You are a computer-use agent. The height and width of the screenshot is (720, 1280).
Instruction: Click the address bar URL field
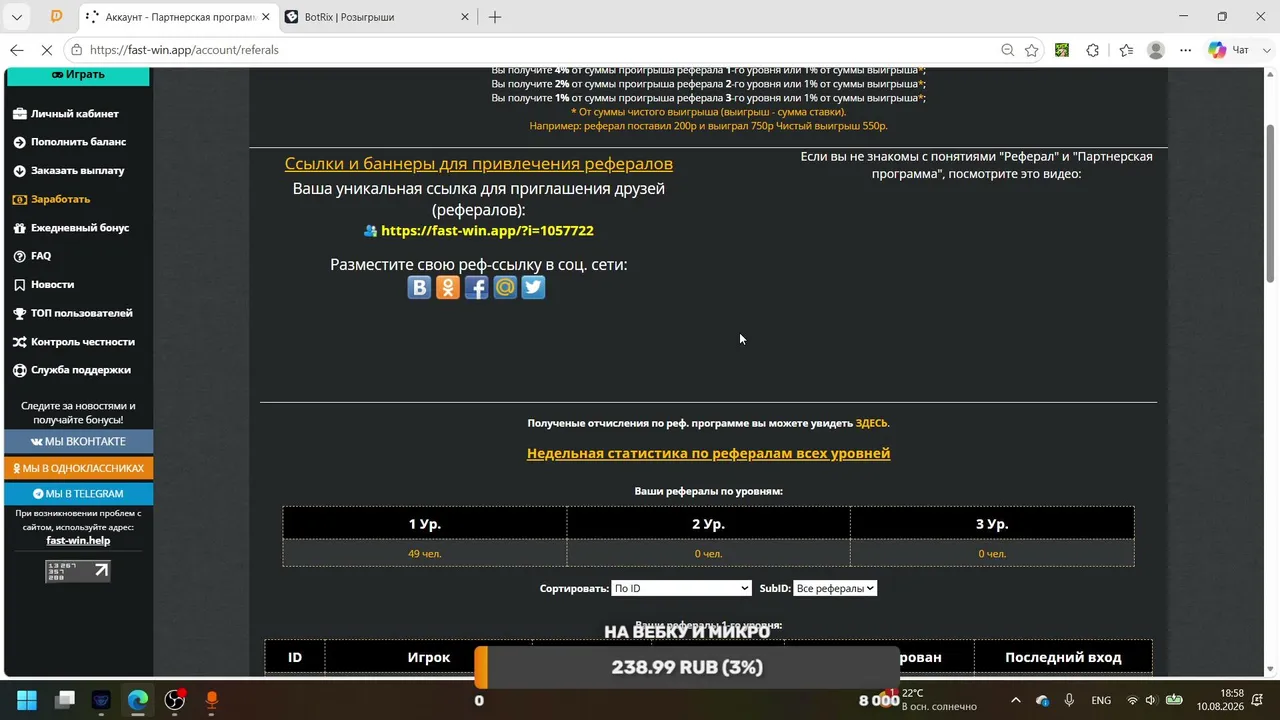point(530,50)
